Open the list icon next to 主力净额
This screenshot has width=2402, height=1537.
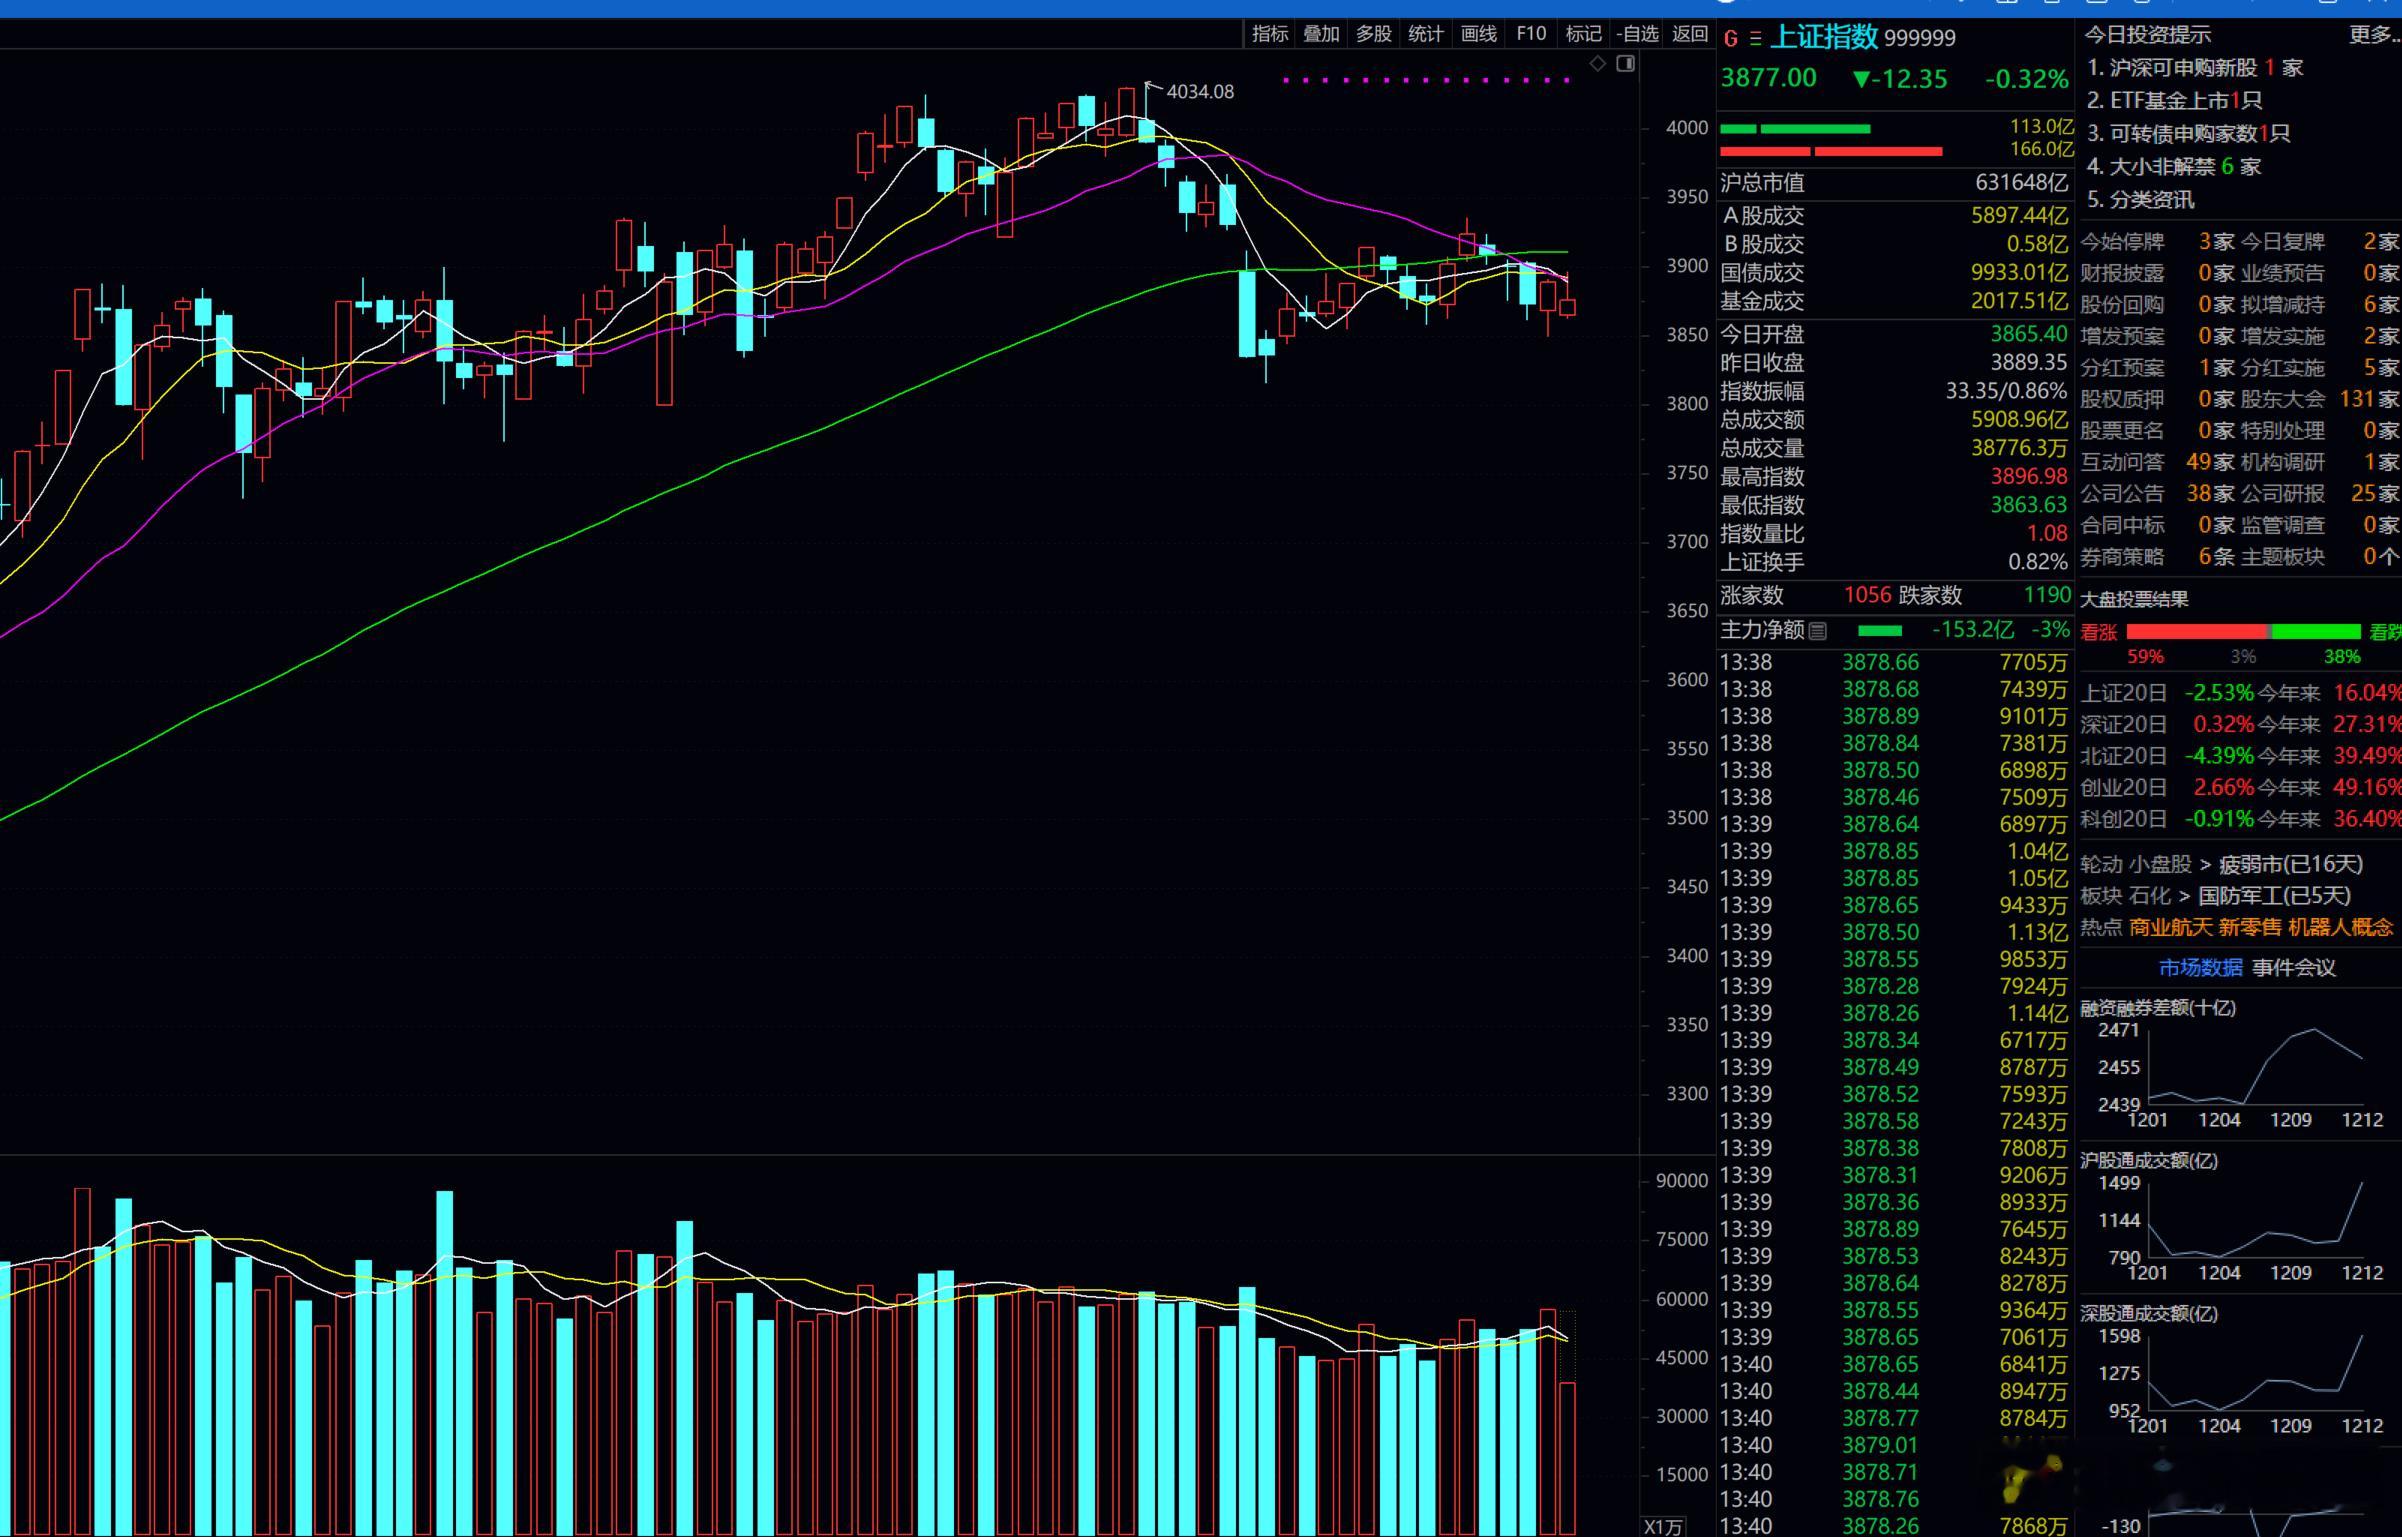coord(1818,631)
